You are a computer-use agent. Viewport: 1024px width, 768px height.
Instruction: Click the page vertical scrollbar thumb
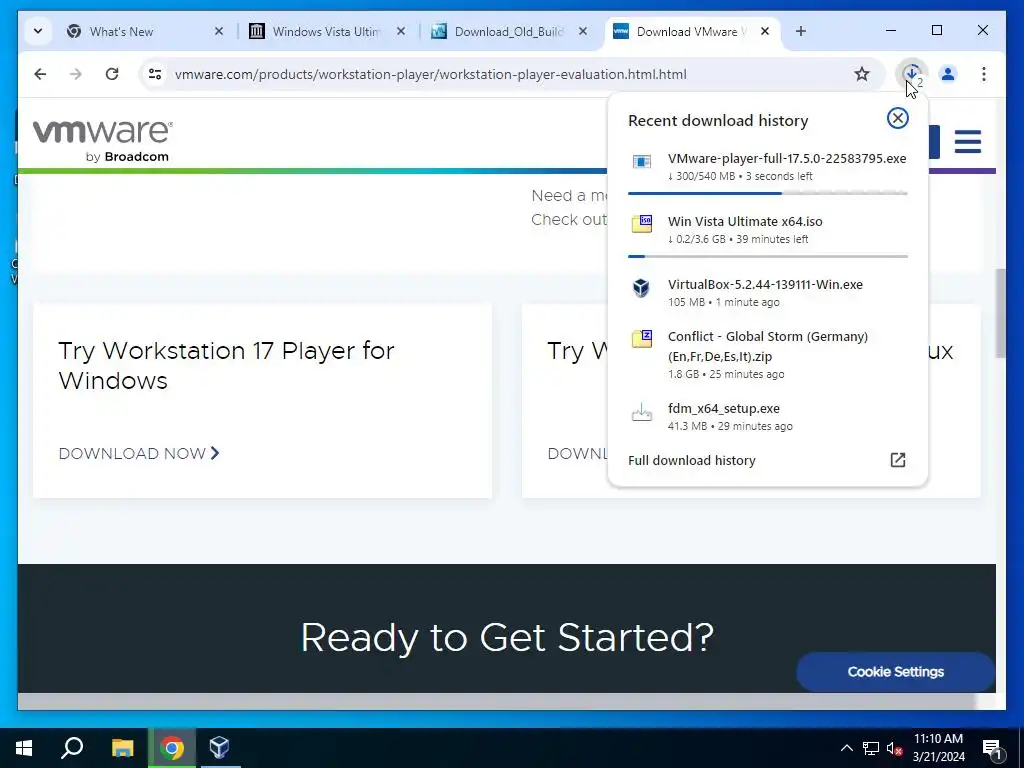(x=1000, y=313)
